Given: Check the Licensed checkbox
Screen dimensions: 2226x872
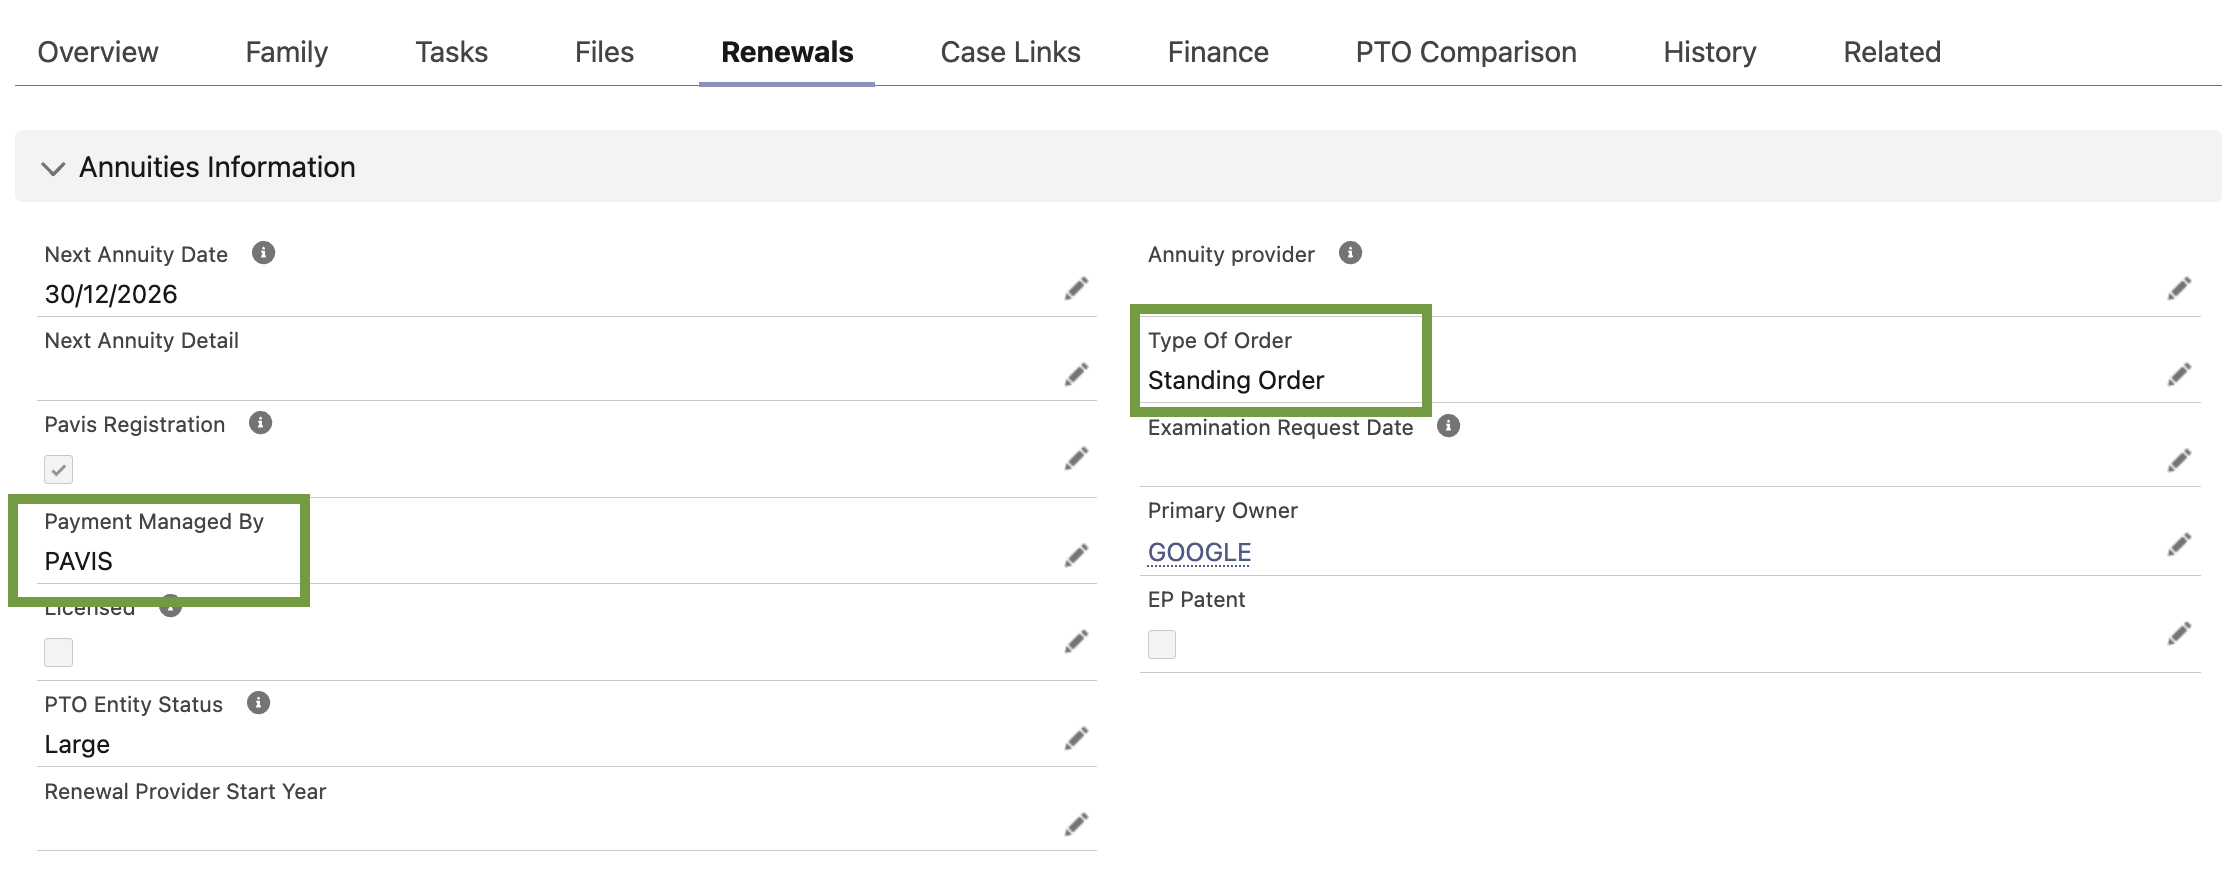Looking at the screenshot, I should pyautogui.click(x=59, y=653).
